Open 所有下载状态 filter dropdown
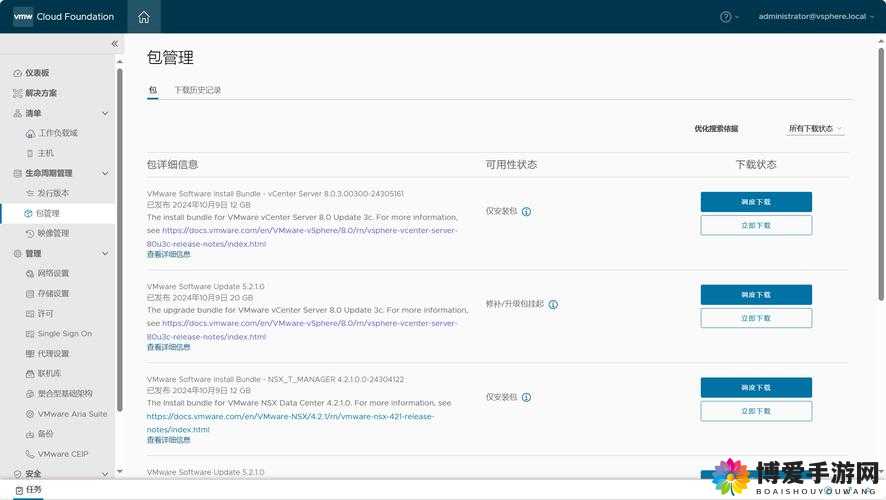This screenshot has height=500, width=886. pyautogui.click(x=816, y=129)
